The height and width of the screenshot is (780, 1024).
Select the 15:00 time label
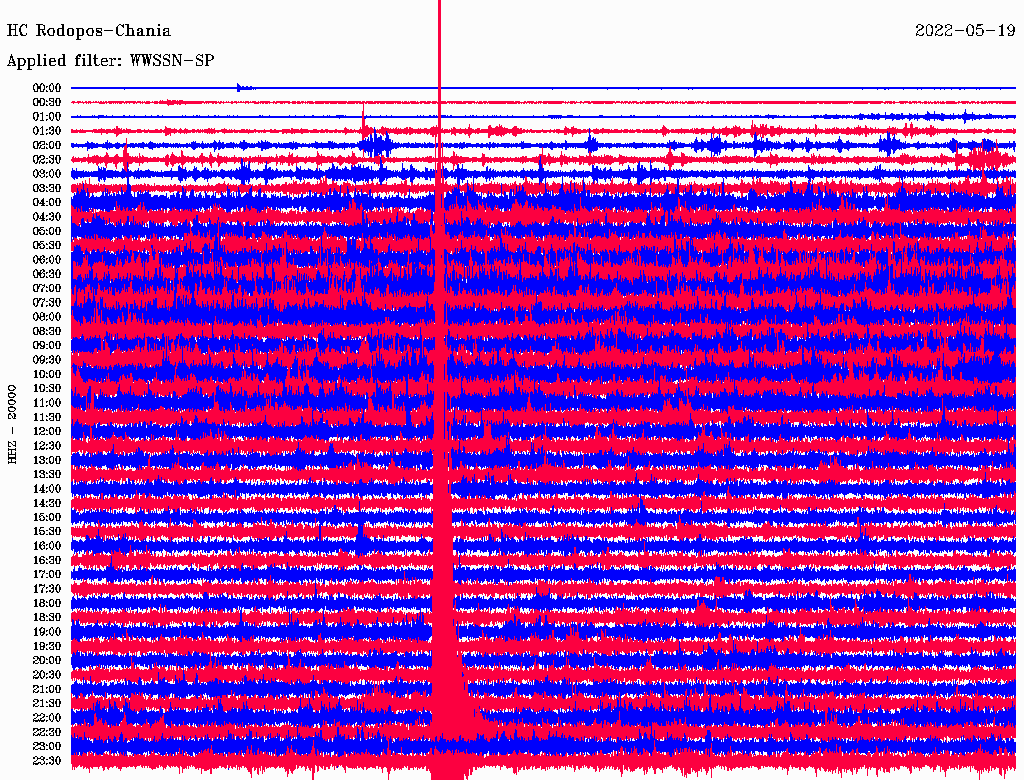pyautogui.click(x=47, y=517)
